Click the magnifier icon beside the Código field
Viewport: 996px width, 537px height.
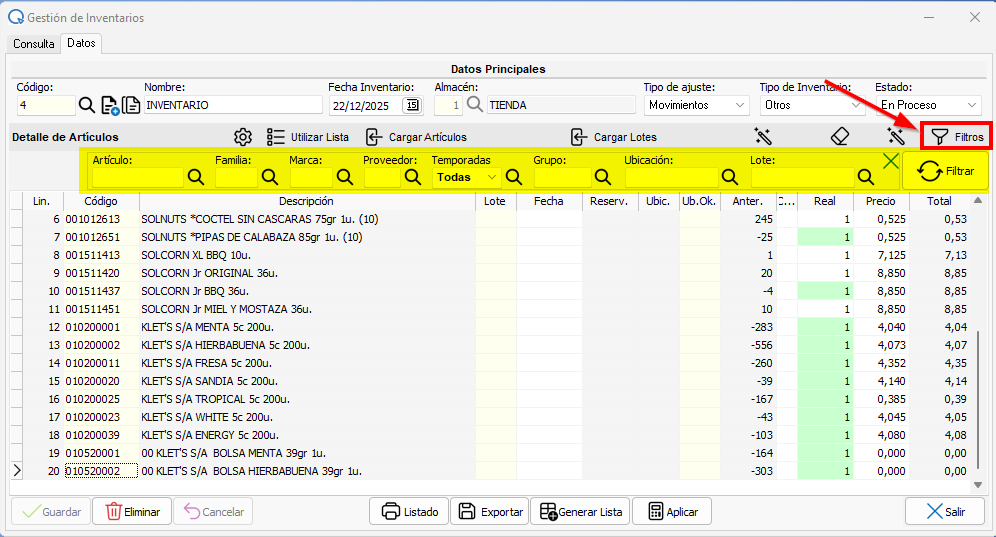click(x=86, y=105)
